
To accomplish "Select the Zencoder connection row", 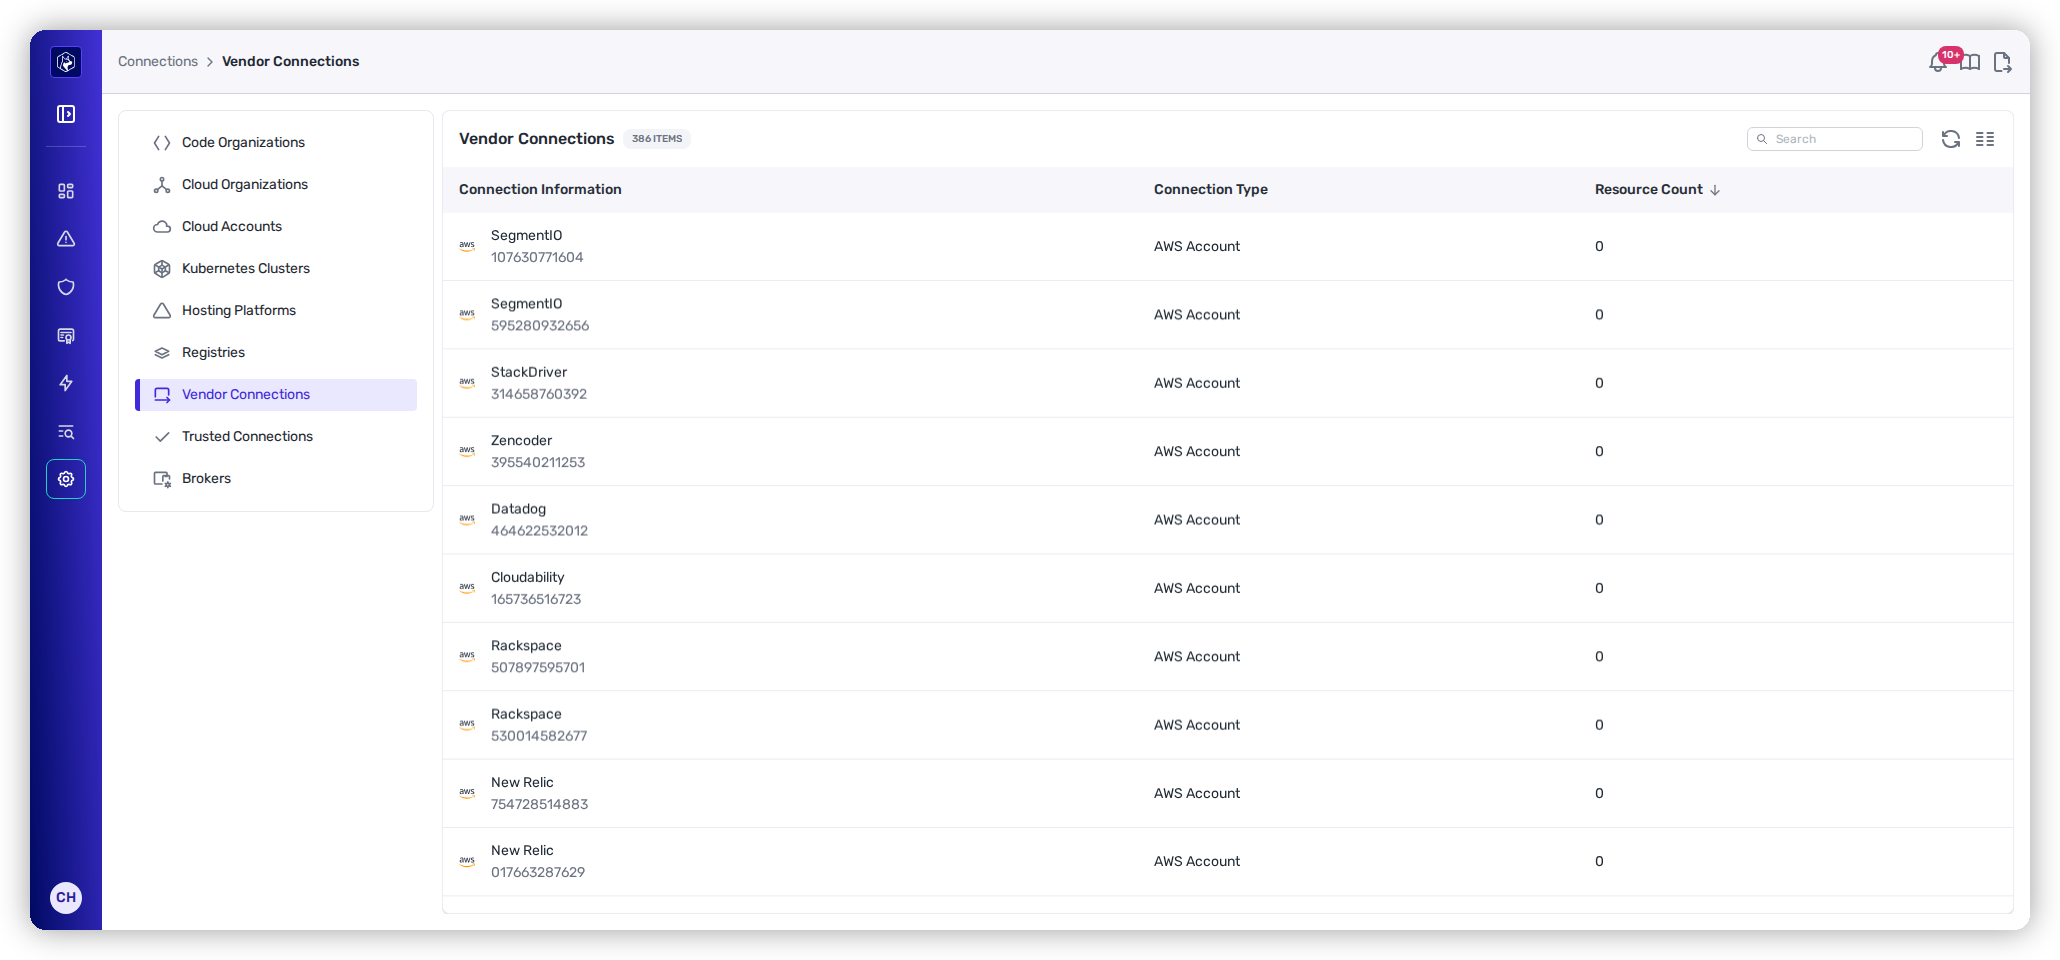I will tap(1227, 452).
